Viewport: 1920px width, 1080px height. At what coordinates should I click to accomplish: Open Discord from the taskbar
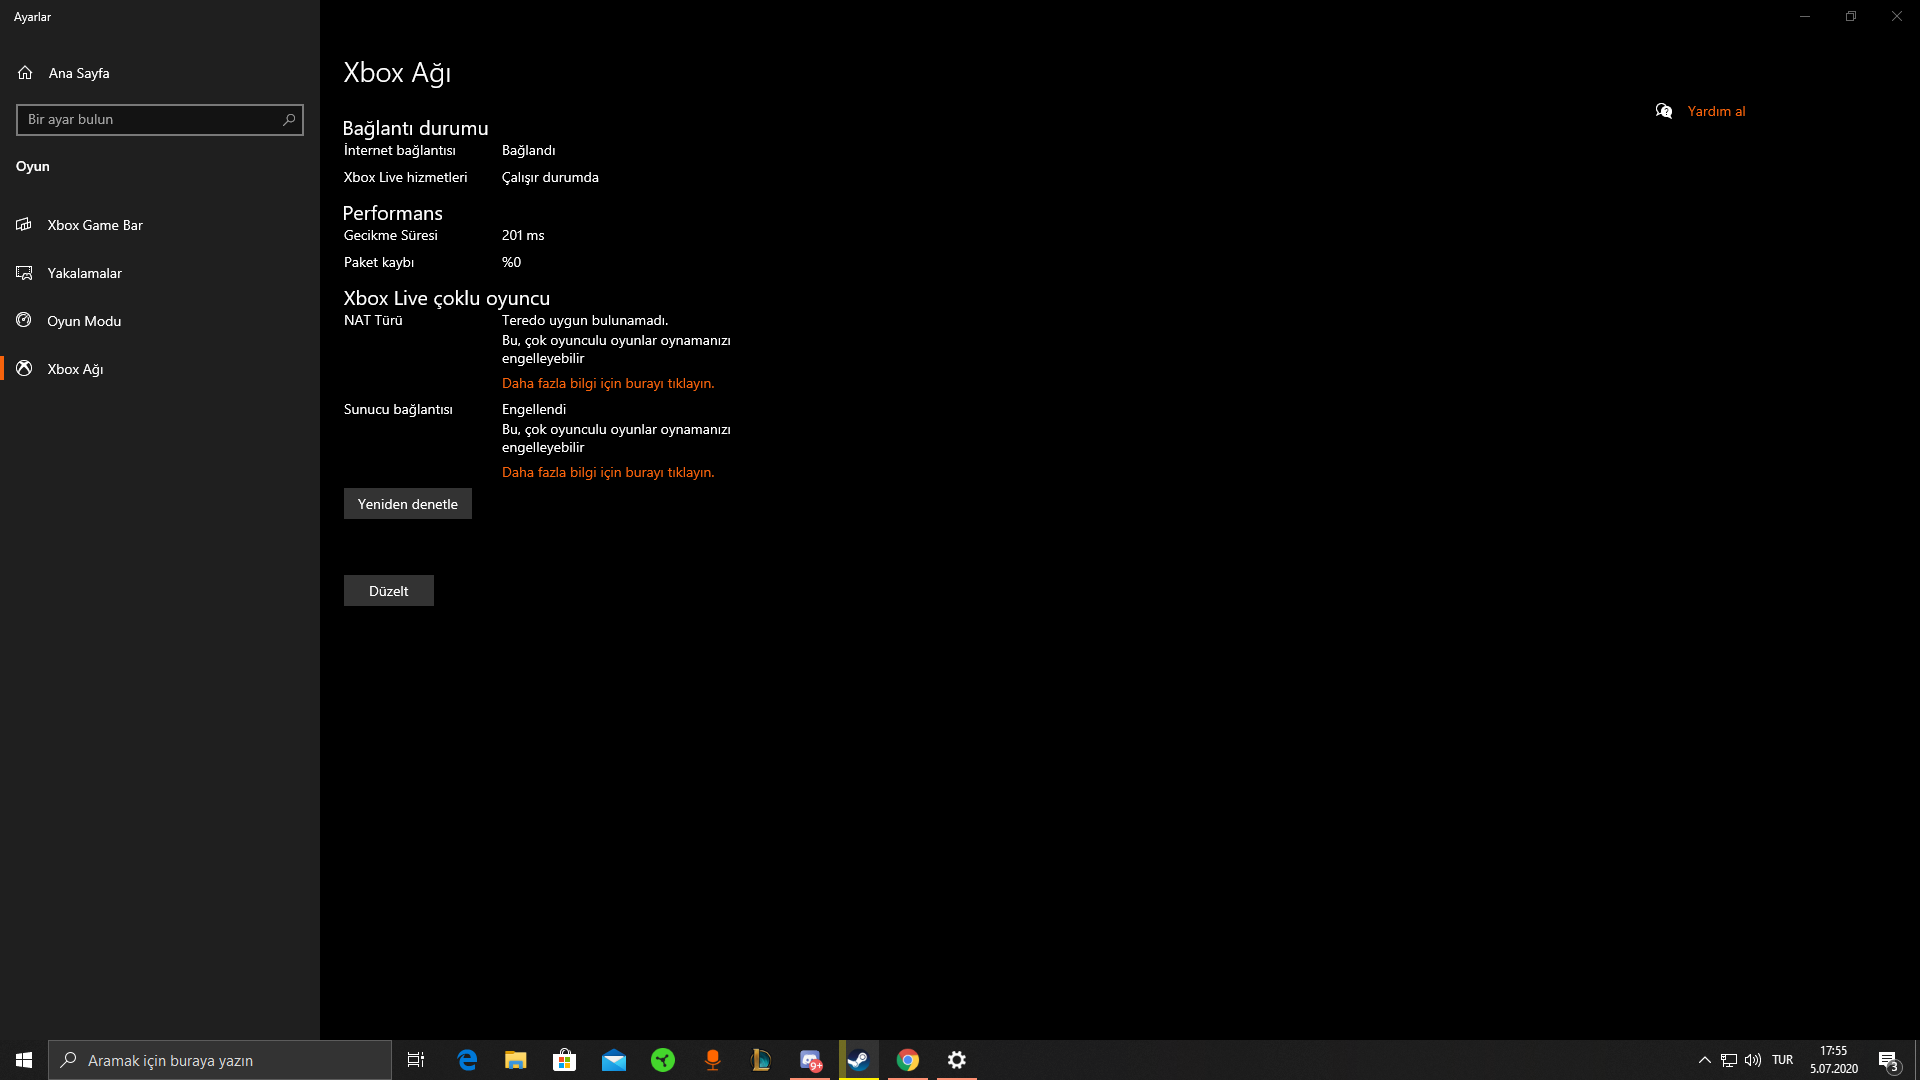810,1060
